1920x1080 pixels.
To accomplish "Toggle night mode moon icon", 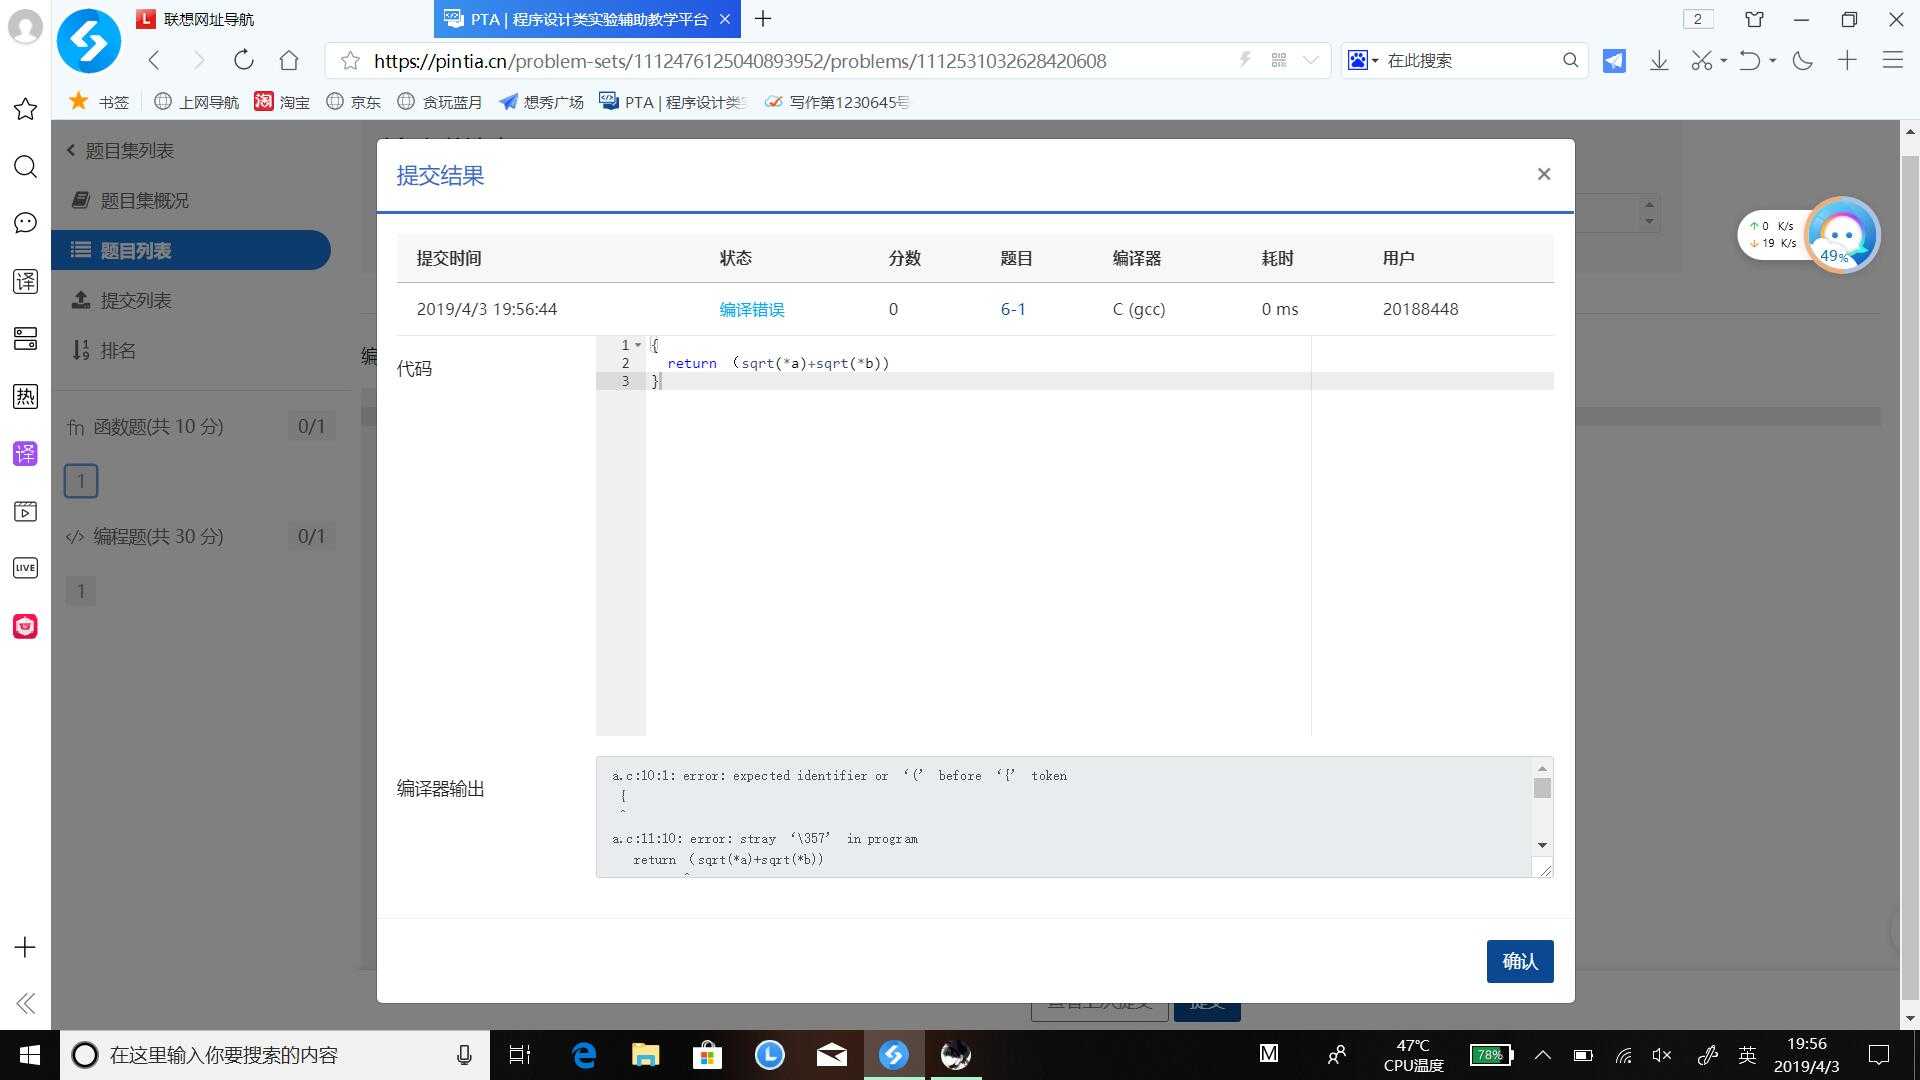I will (x=1802, y=61).
